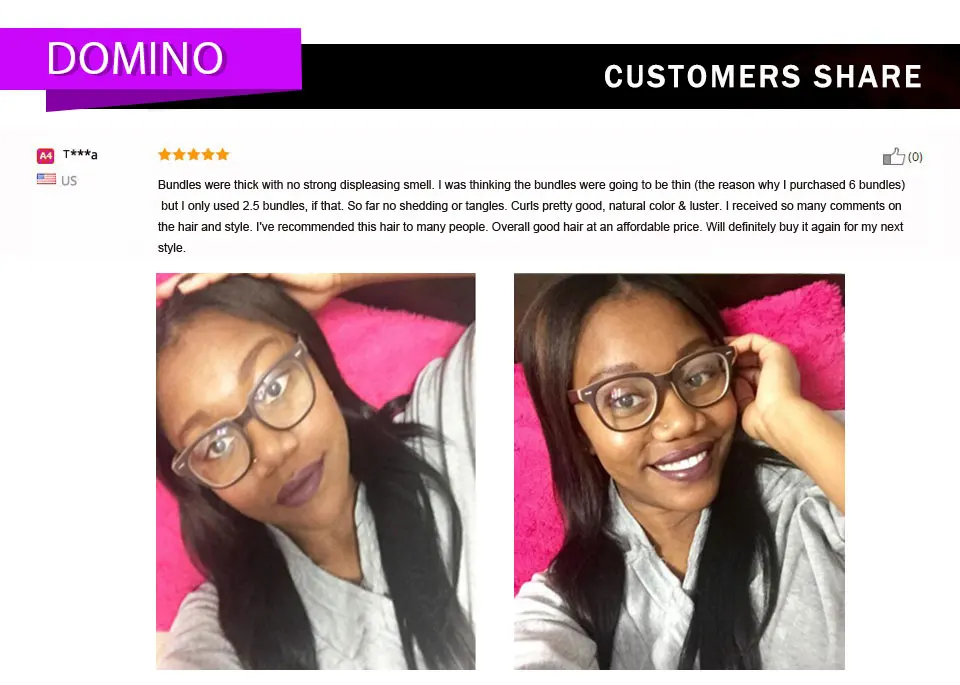This screenshot has width=960, height=685.
Task: Click the US country label
Action: click(x=69, y=181)
